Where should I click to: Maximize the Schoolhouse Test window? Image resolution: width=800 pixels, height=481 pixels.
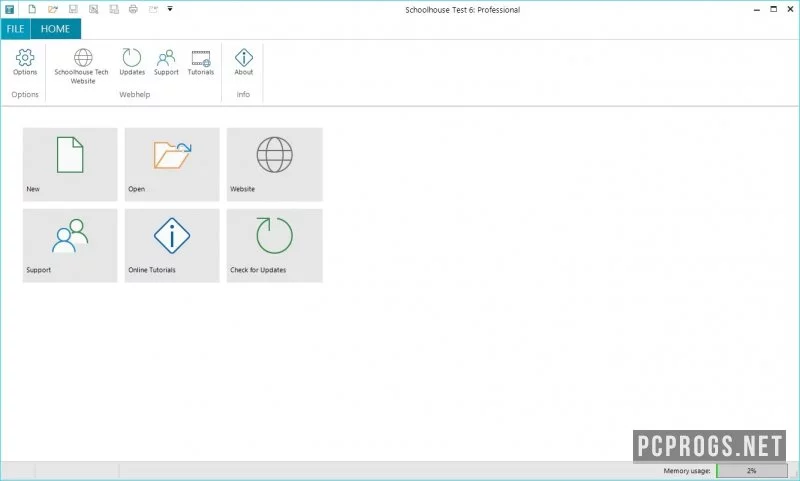pos(773,9)
